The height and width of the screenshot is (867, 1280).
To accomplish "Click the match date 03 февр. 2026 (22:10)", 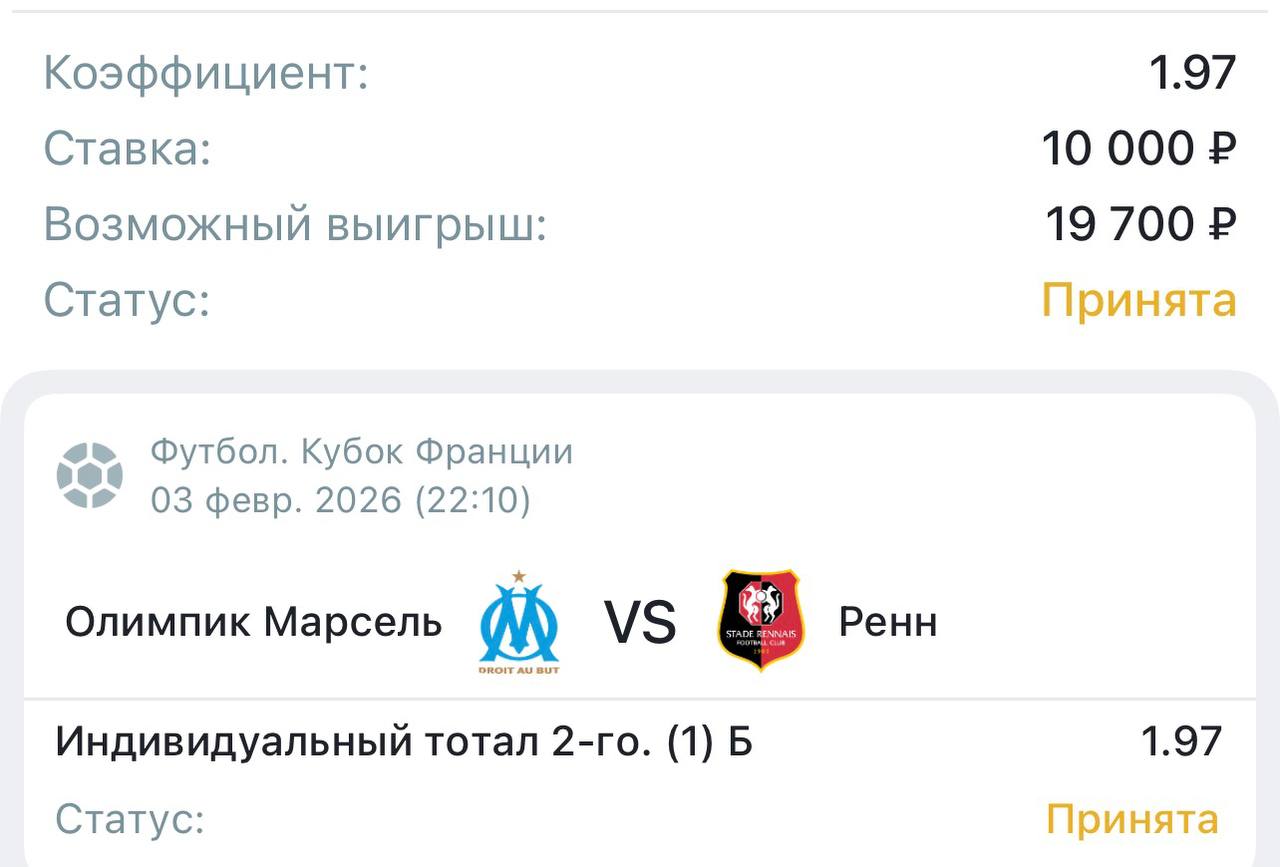I will (340, 500).
